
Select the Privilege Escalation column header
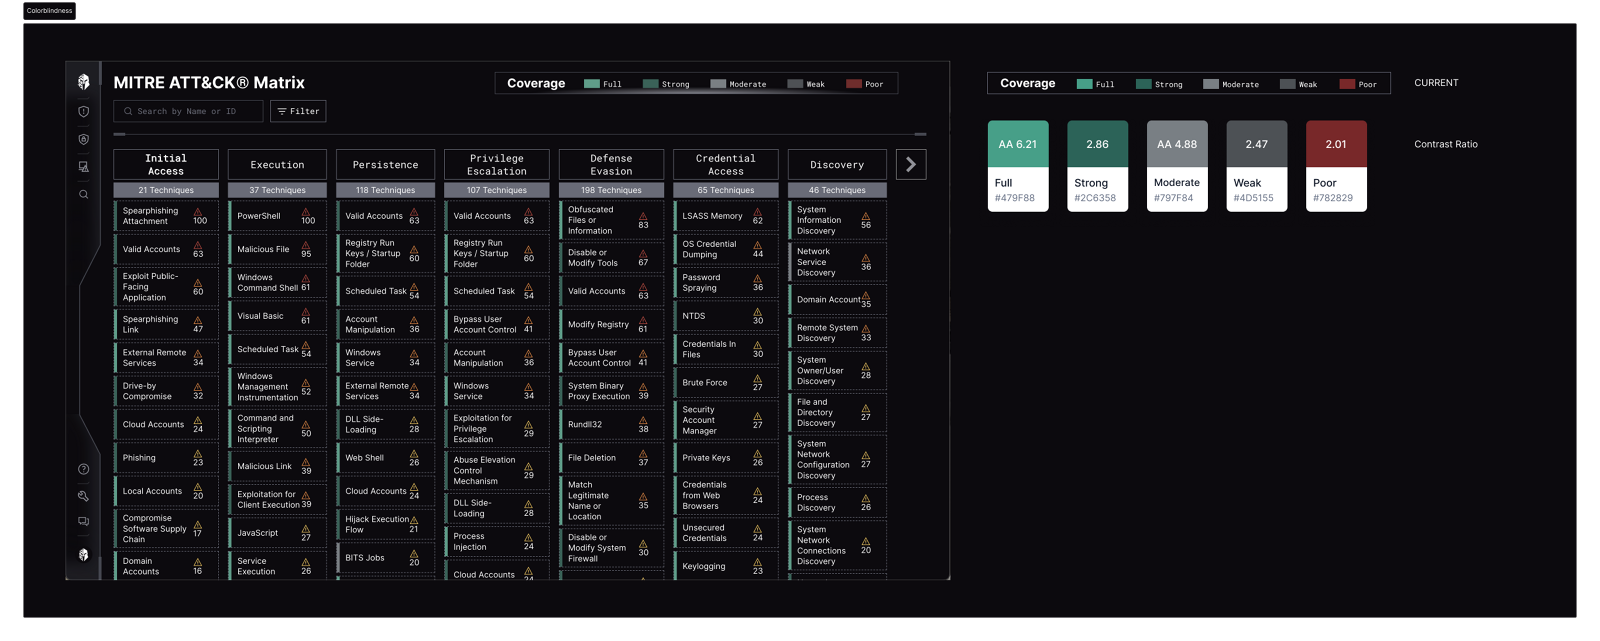496,164
